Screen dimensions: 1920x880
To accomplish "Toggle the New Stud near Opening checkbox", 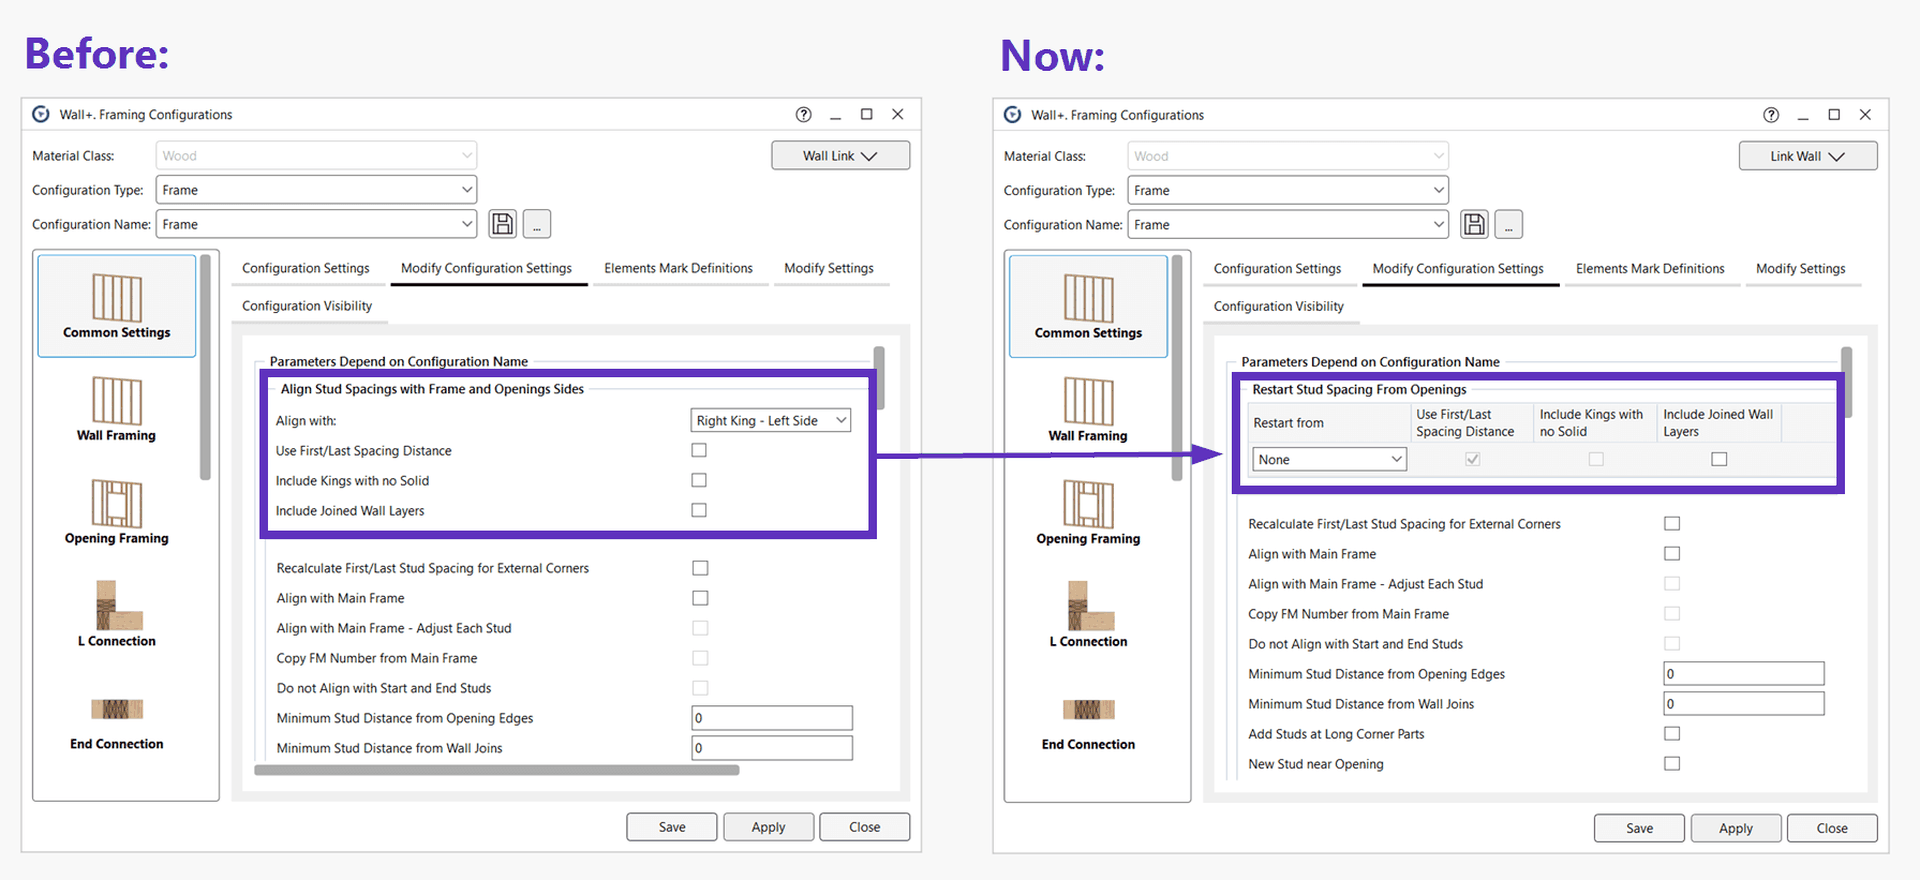I will [x=1672, y=764].
